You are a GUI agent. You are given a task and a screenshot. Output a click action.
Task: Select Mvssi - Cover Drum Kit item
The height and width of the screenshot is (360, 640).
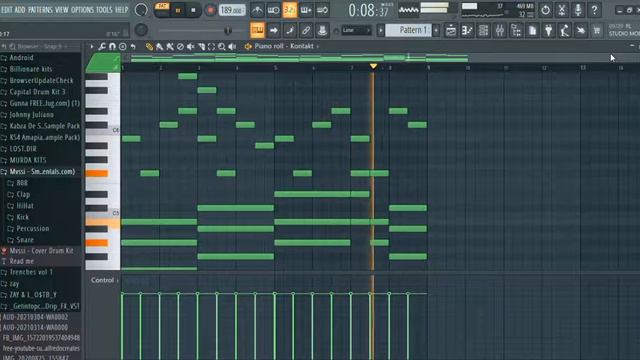(42, 251)
